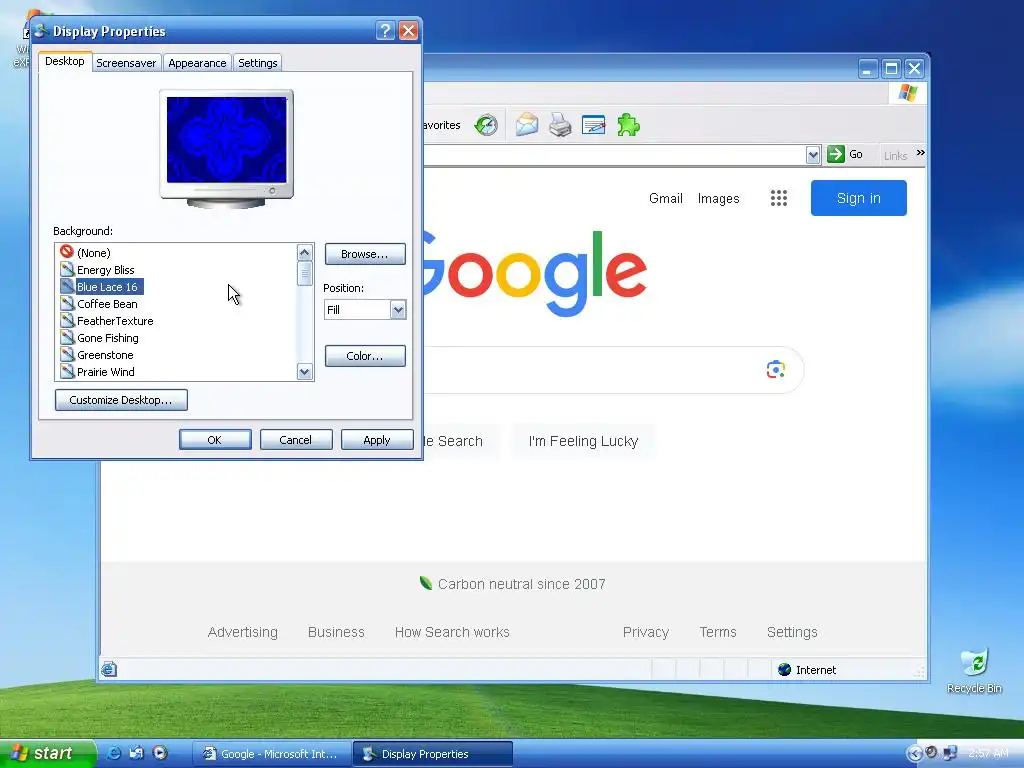The image size is (1024, 768).
Task: Click the Internet zone globe icon
Action: 785,669
